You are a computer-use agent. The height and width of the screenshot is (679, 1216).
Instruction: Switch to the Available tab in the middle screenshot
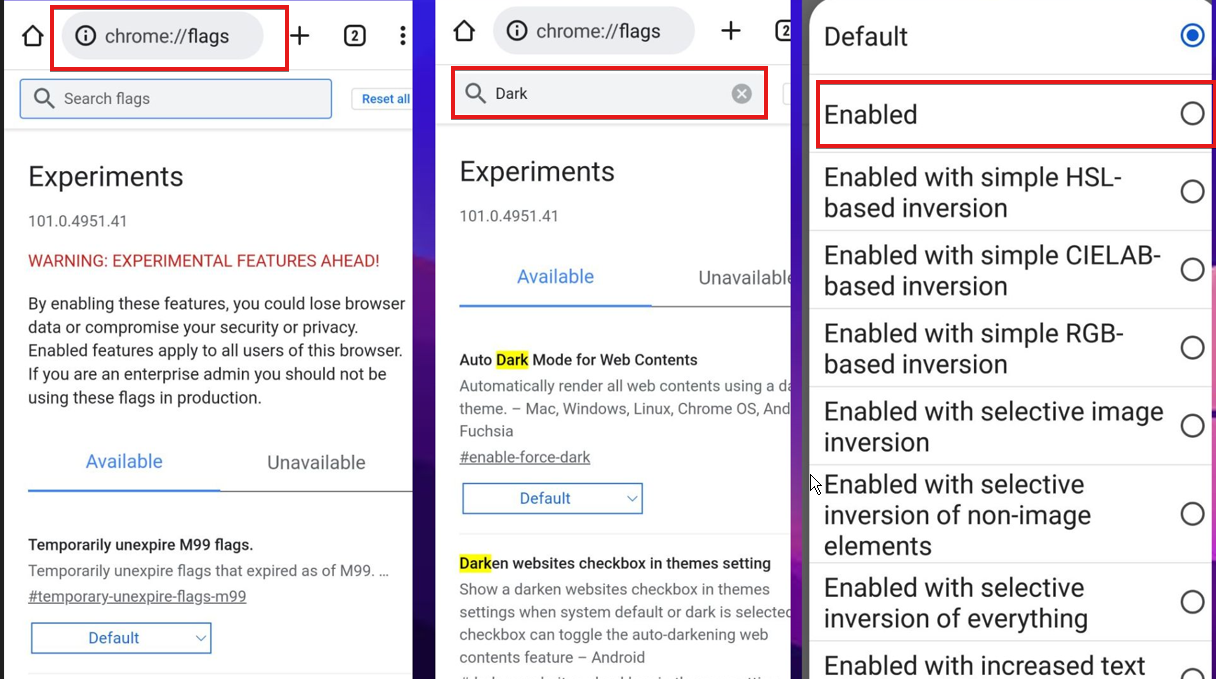(x=555, y=277)
